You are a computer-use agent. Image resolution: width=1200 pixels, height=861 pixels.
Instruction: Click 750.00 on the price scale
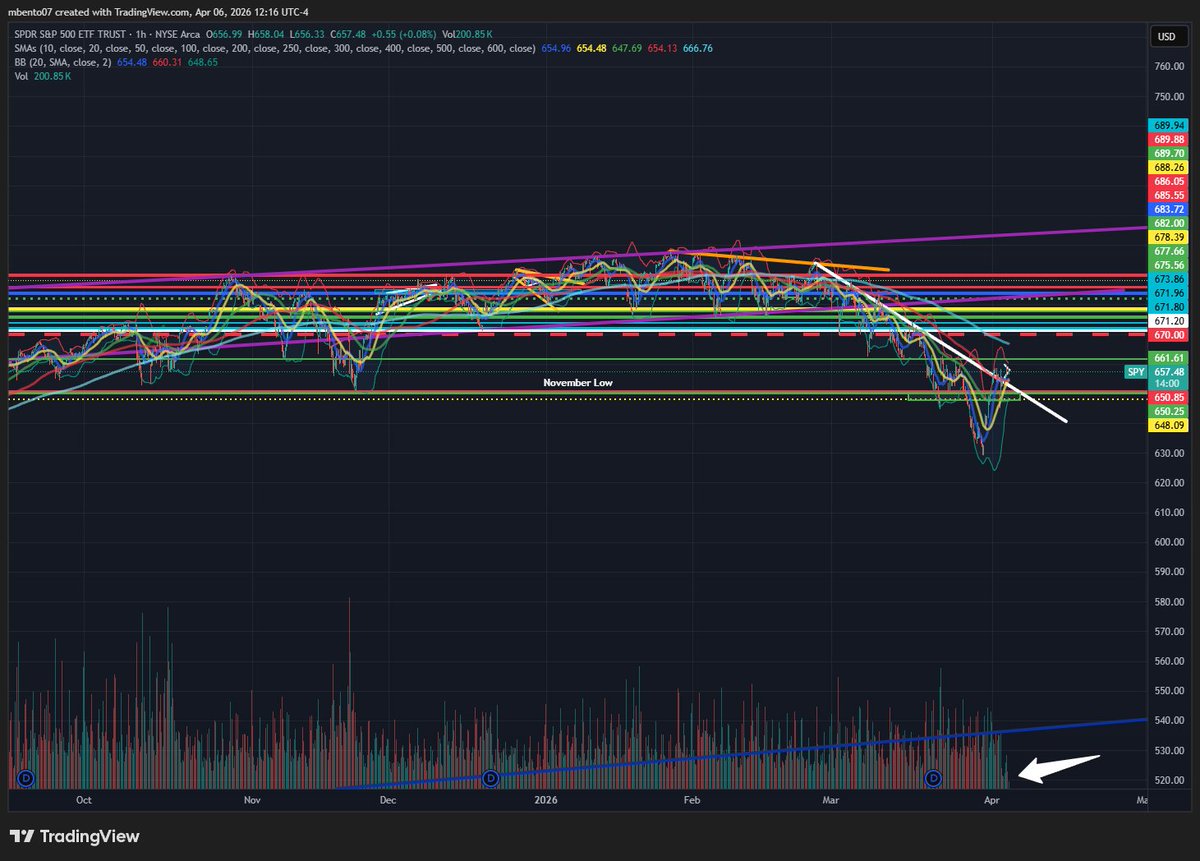tap(1169, 97)
